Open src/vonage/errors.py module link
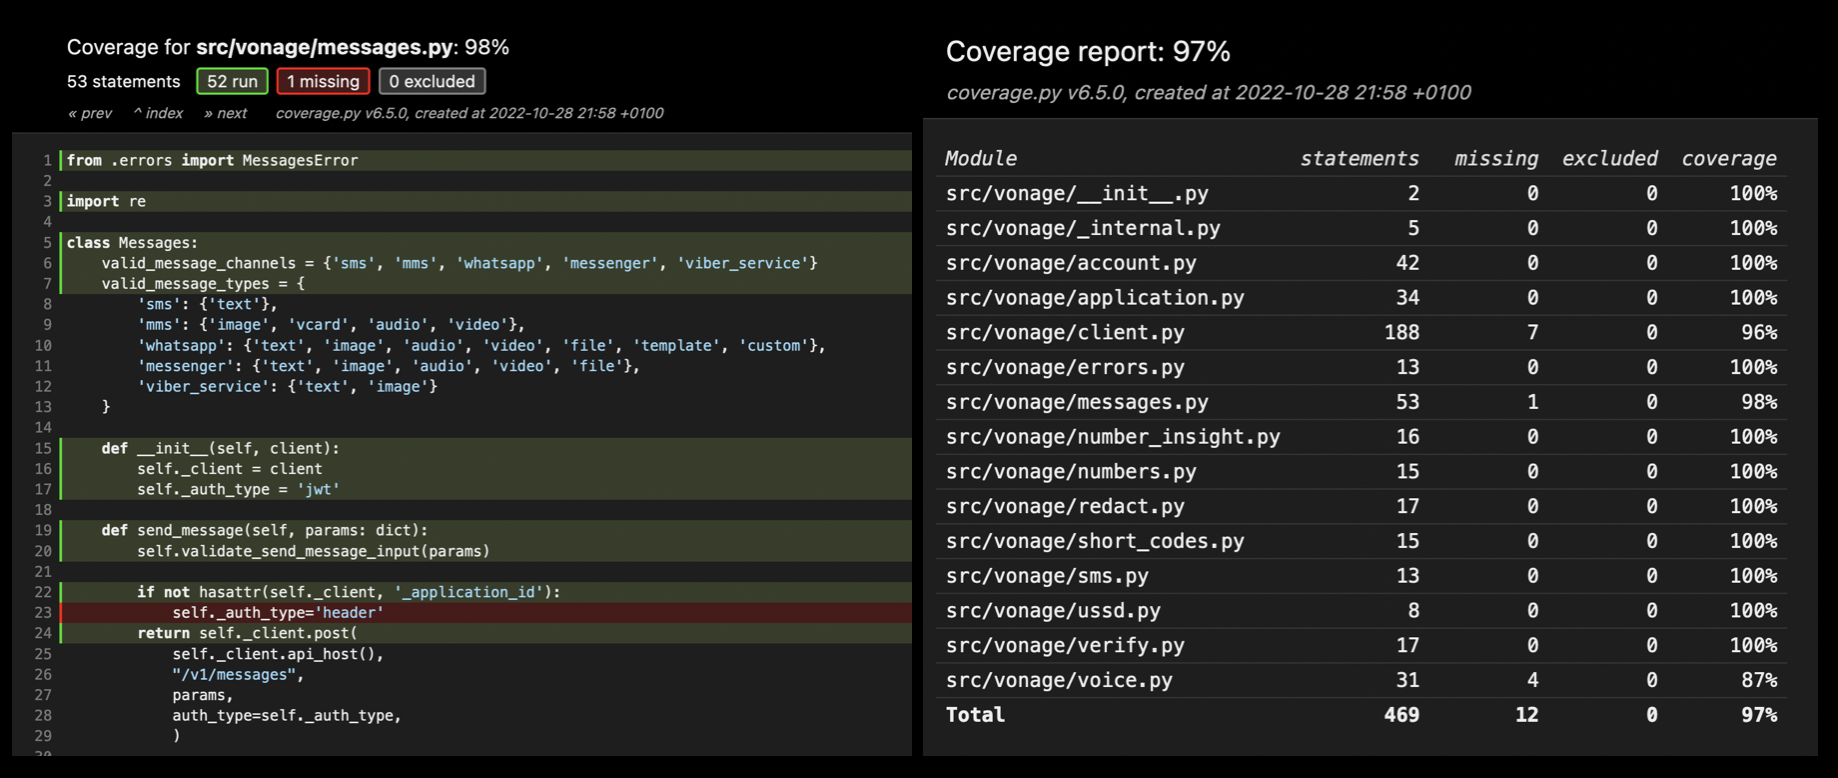Viewport: 1838px width, 778px height. (1065, 367)
